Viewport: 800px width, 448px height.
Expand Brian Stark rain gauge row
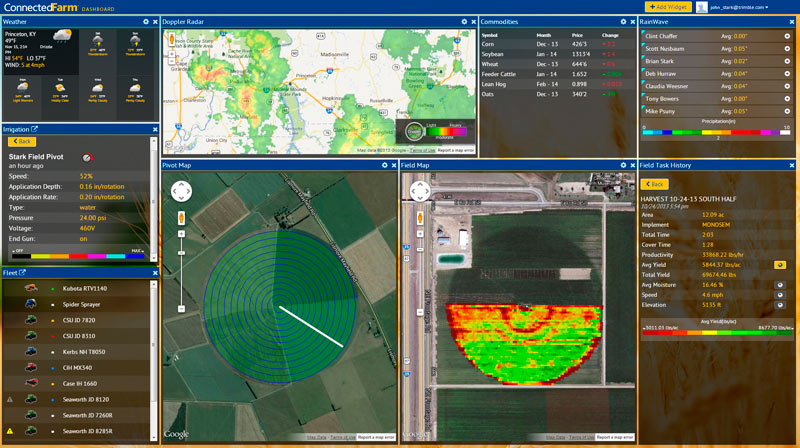[x=787, y=61]
